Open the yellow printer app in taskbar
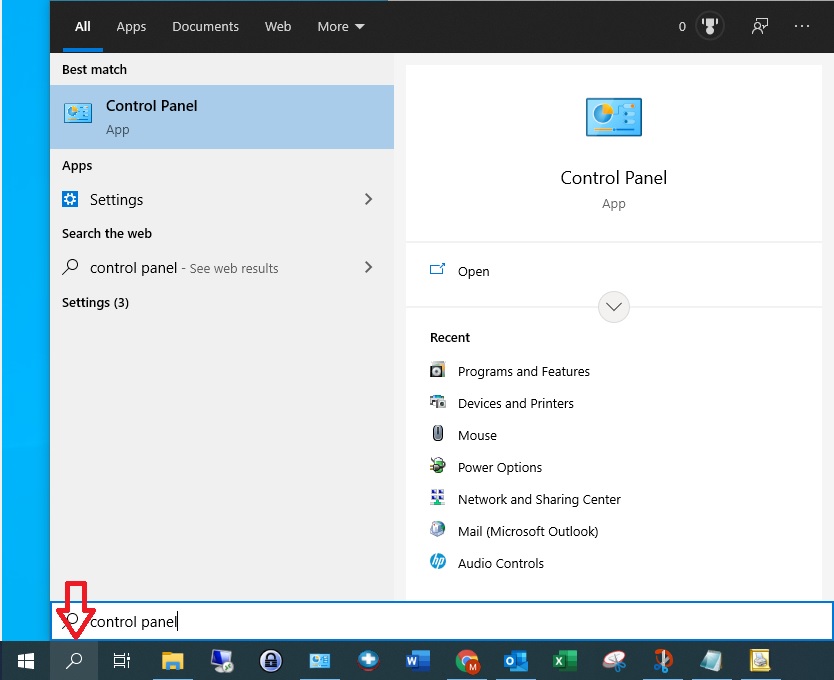 tap(760, 661)
